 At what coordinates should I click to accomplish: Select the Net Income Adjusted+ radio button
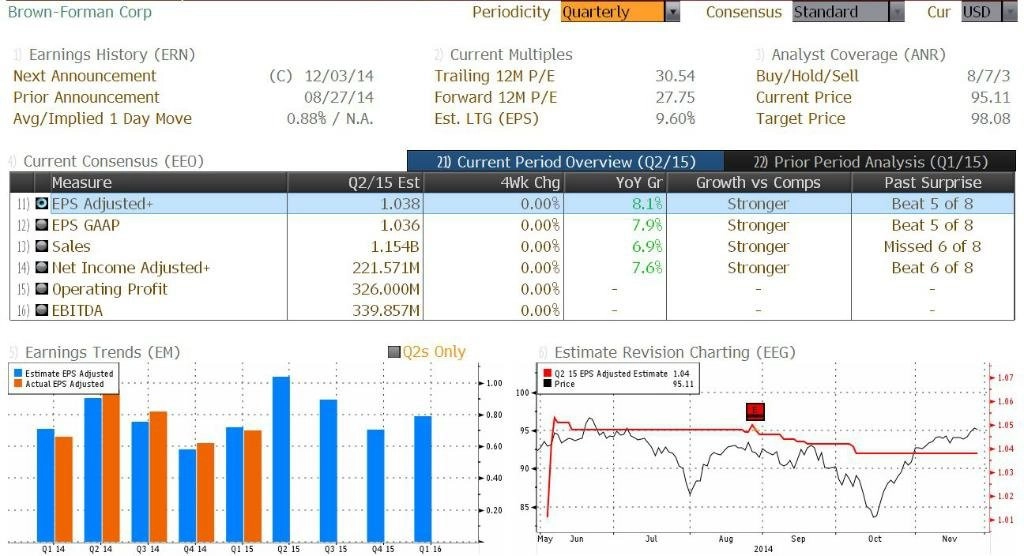point(42,268)
